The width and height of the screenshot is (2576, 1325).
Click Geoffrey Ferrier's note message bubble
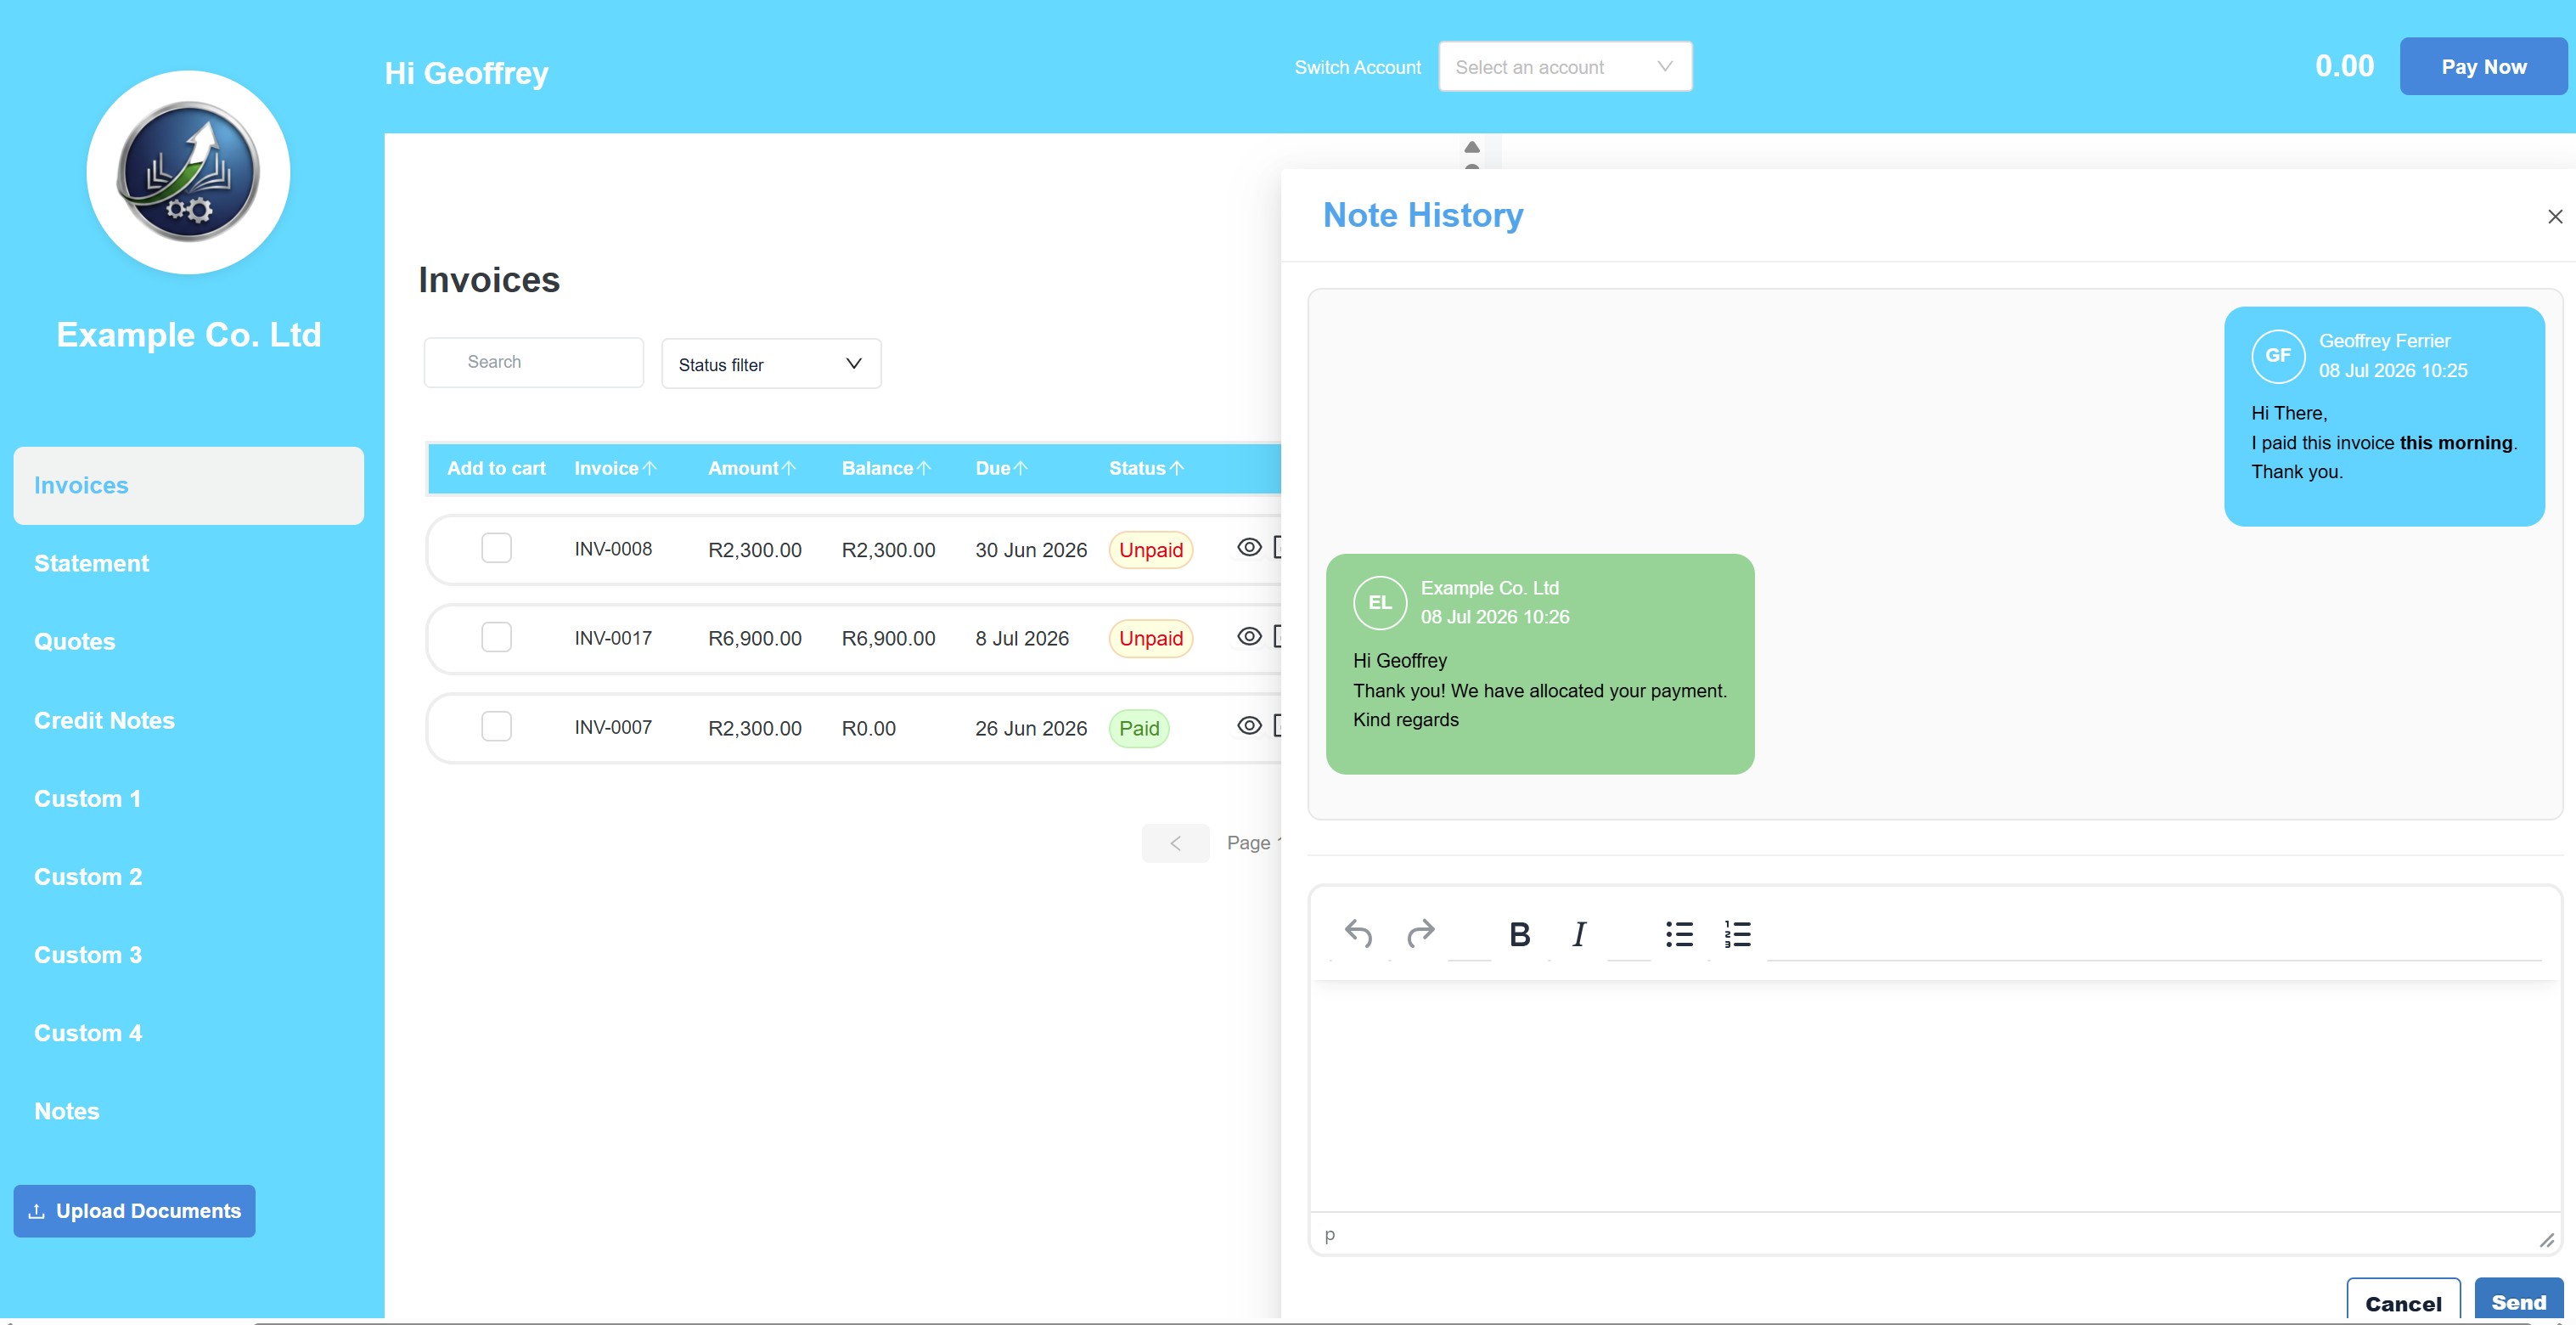pyautogui.click(x=2384, y=416)
